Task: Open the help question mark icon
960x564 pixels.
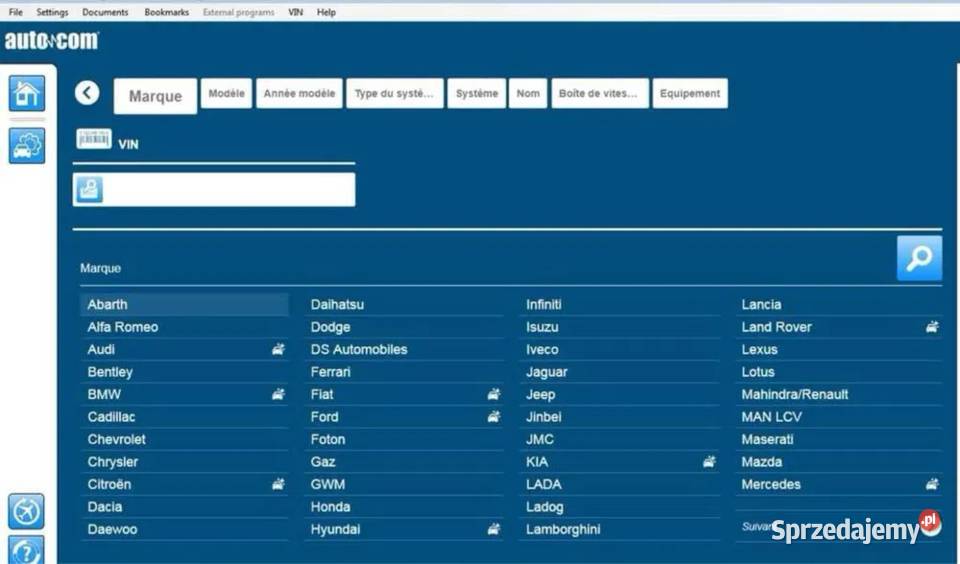Action: point(26,551)
